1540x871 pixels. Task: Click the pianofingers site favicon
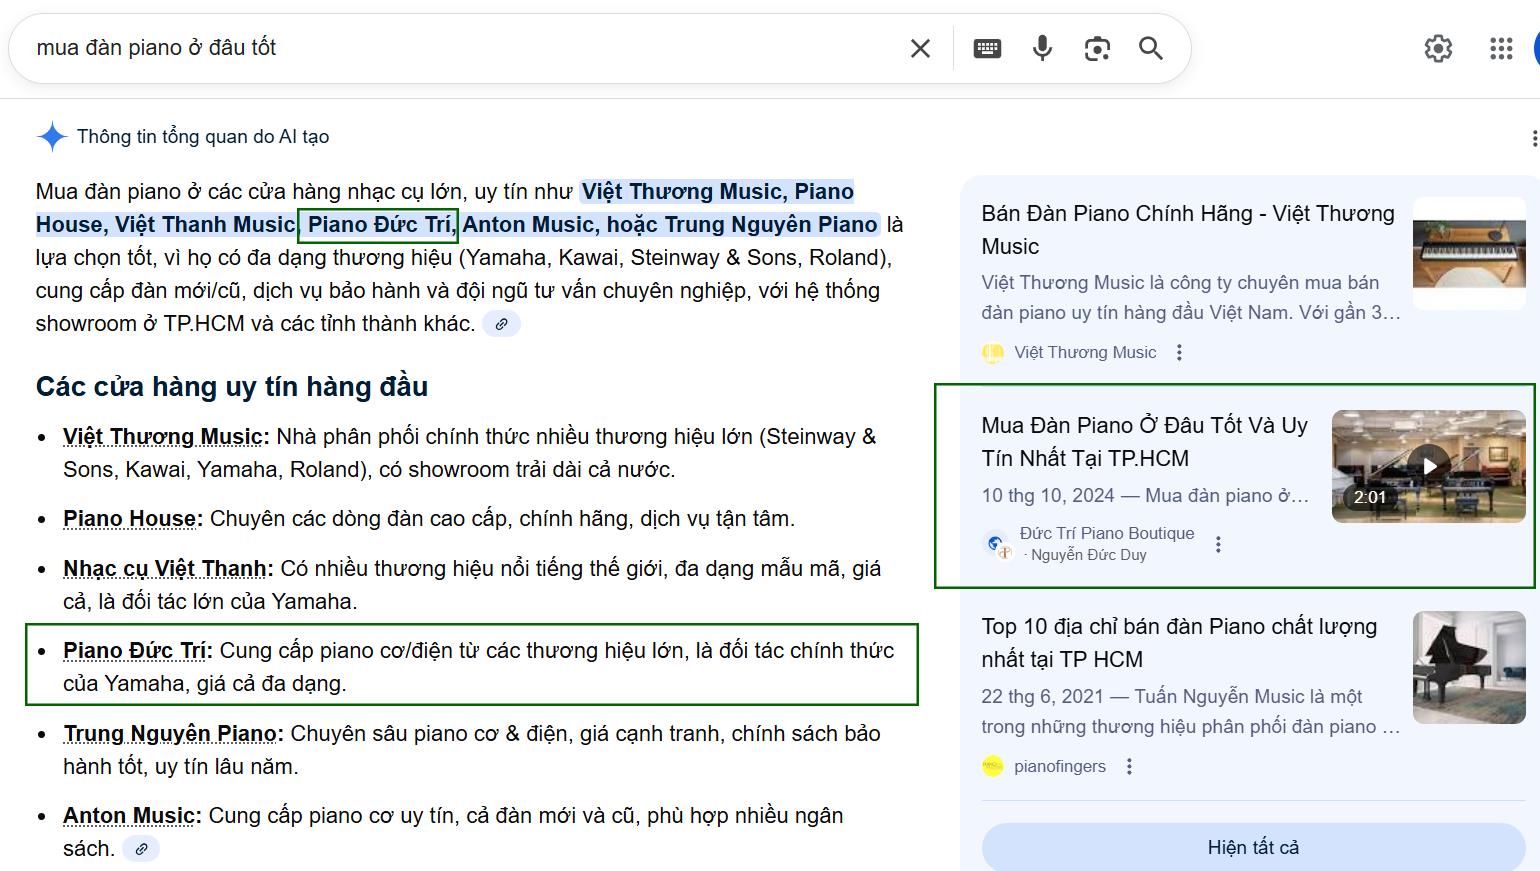(992, 766)
